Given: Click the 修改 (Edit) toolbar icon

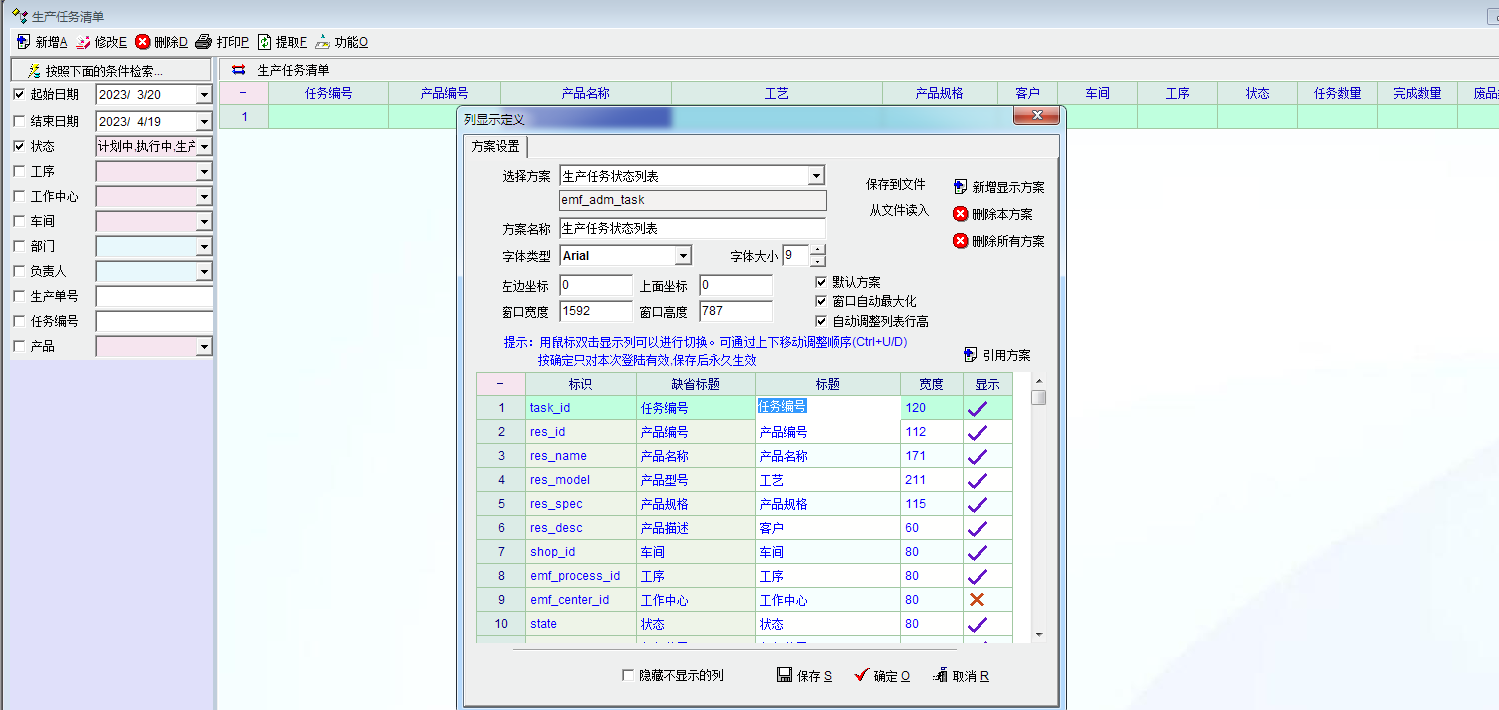Looking at the screenshot, I should coord(83,42).
